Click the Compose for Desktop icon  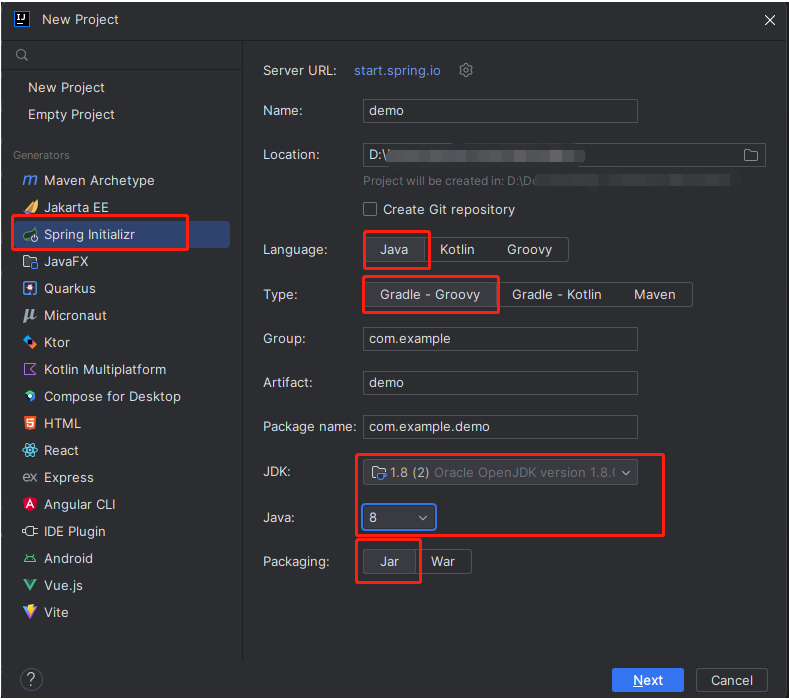[x=30, y=396]
